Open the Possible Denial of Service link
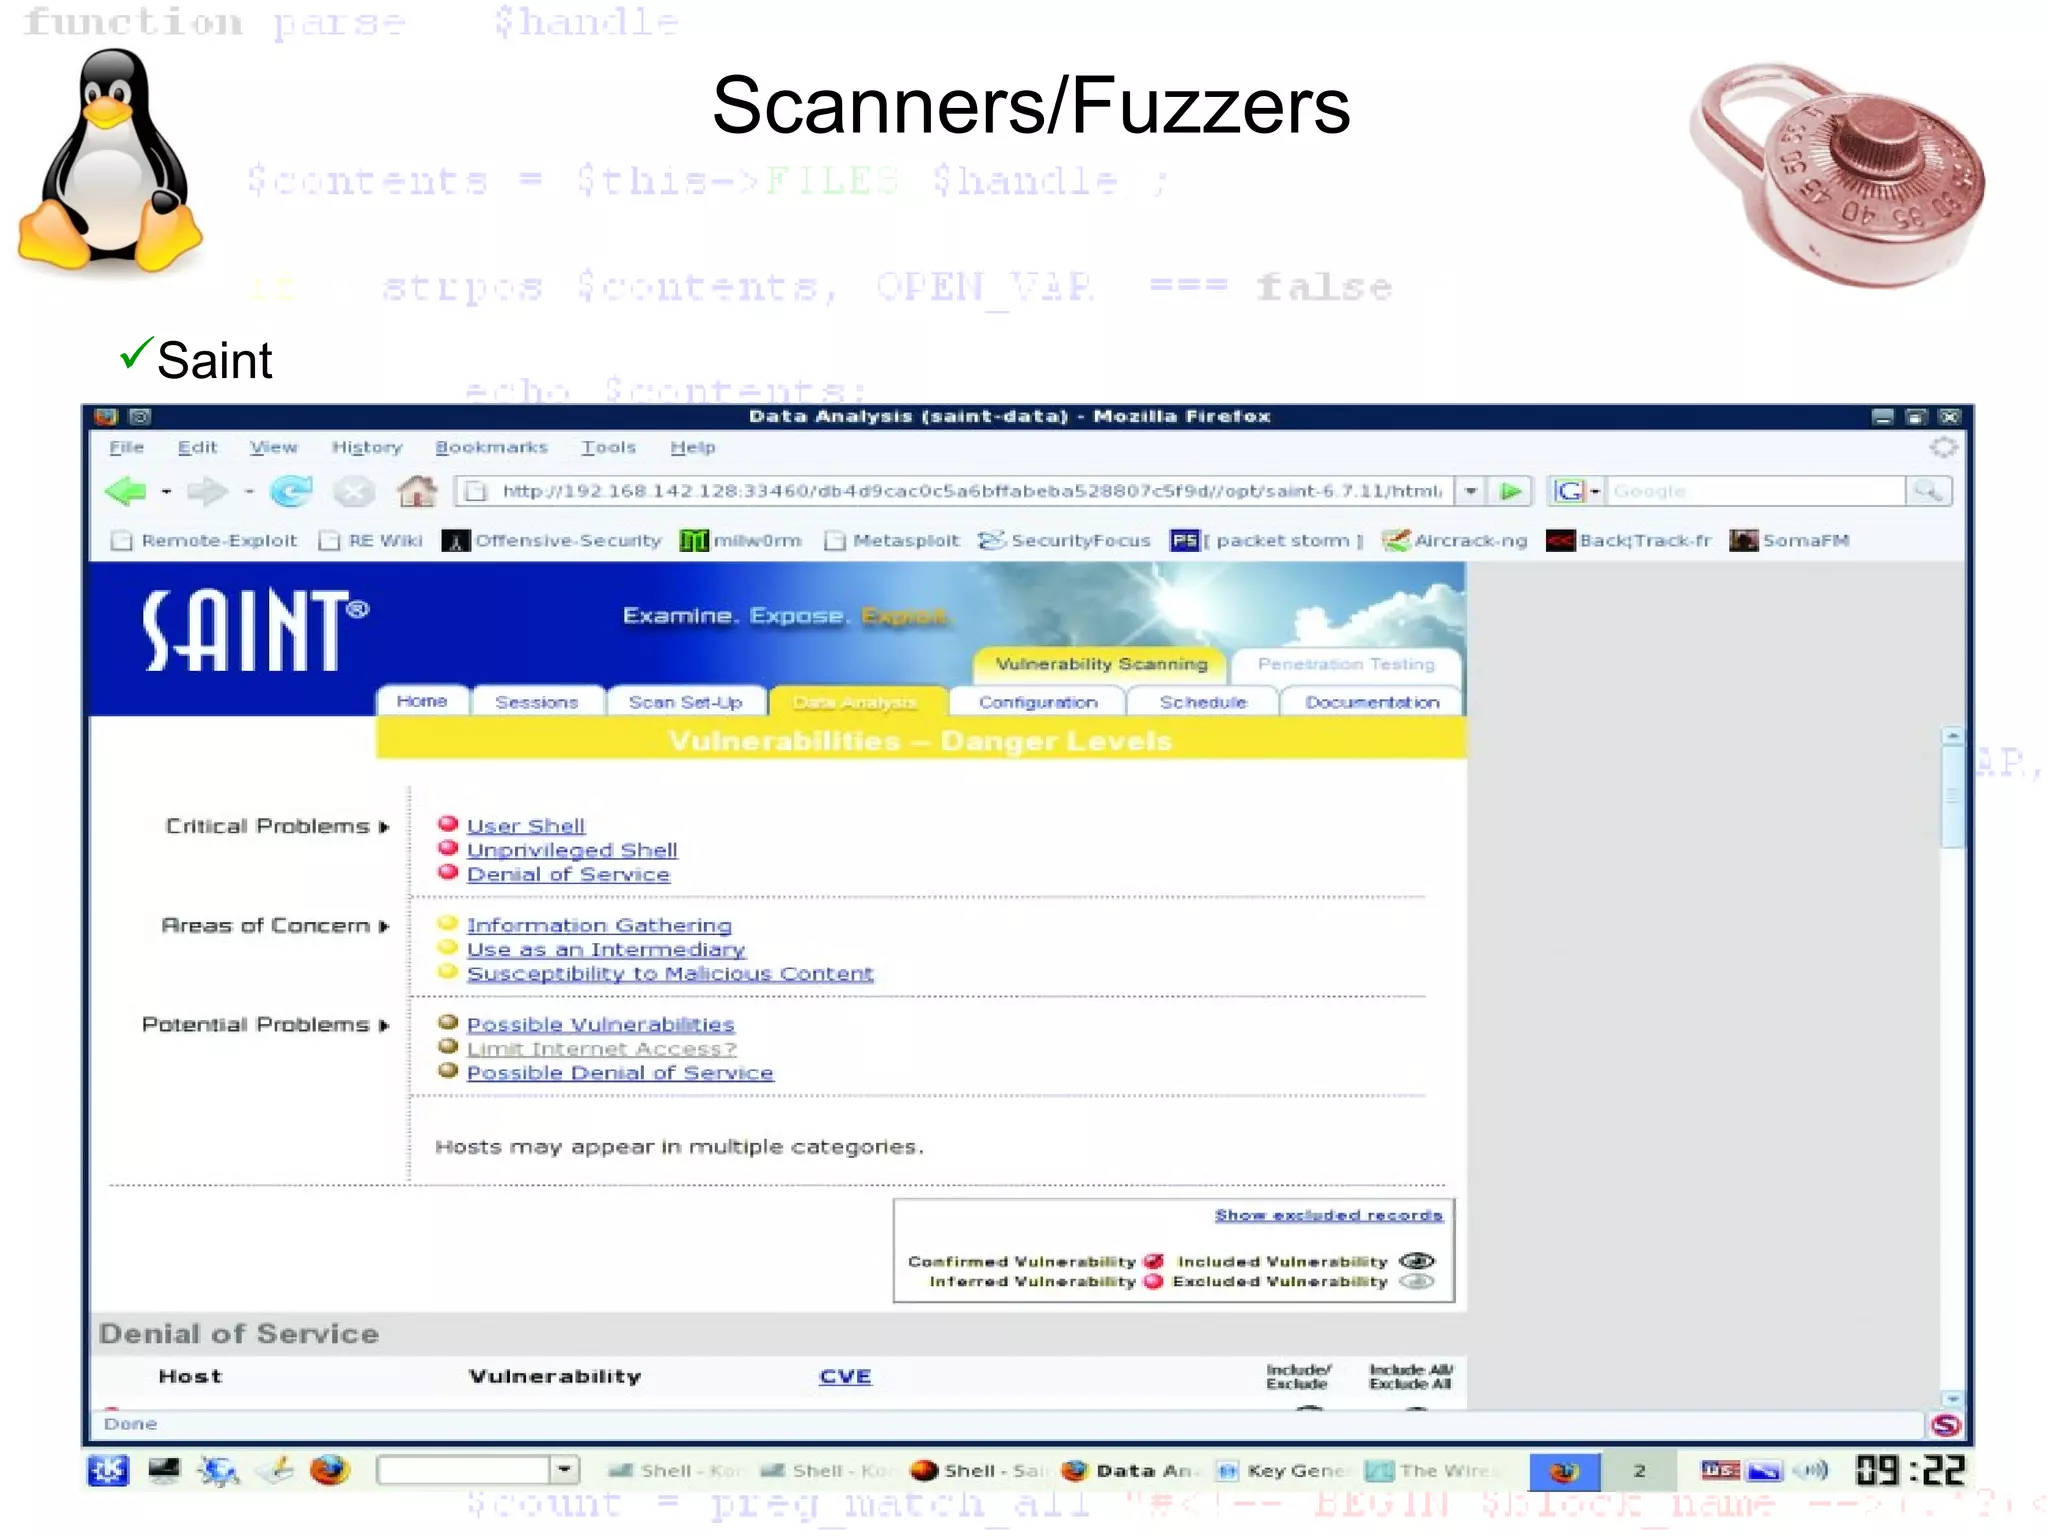This screenshot has height=1536, width=2048. tap(620, 1073)
